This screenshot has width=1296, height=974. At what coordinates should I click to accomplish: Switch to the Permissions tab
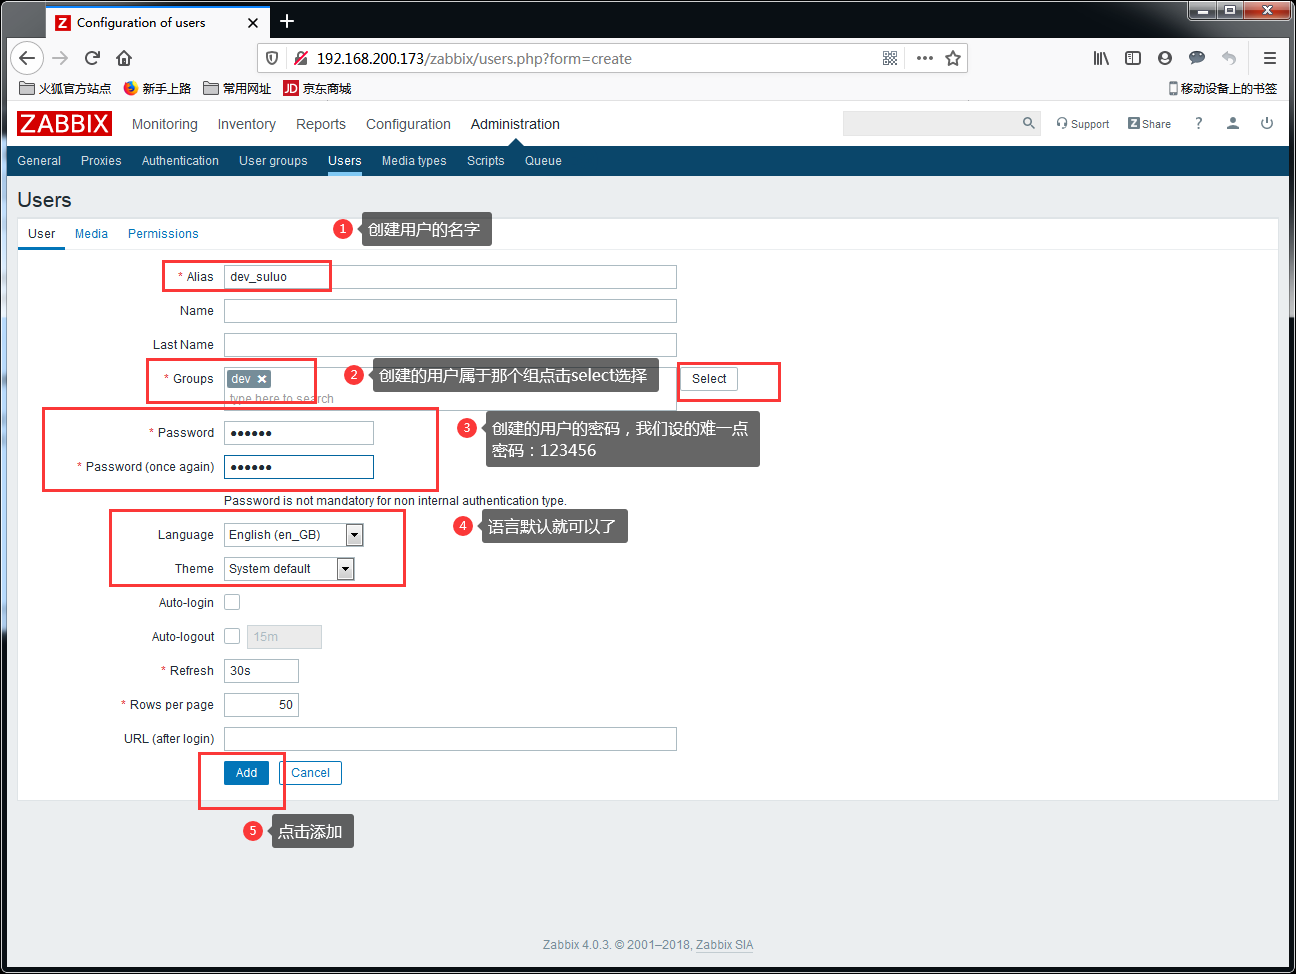(163, 234)
